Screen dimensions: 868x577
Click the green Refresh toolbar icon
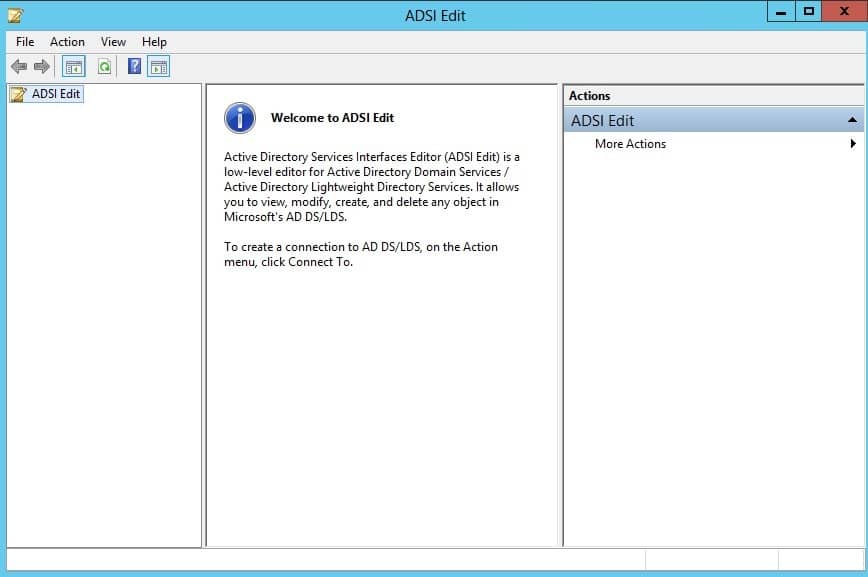pos(104,67)
